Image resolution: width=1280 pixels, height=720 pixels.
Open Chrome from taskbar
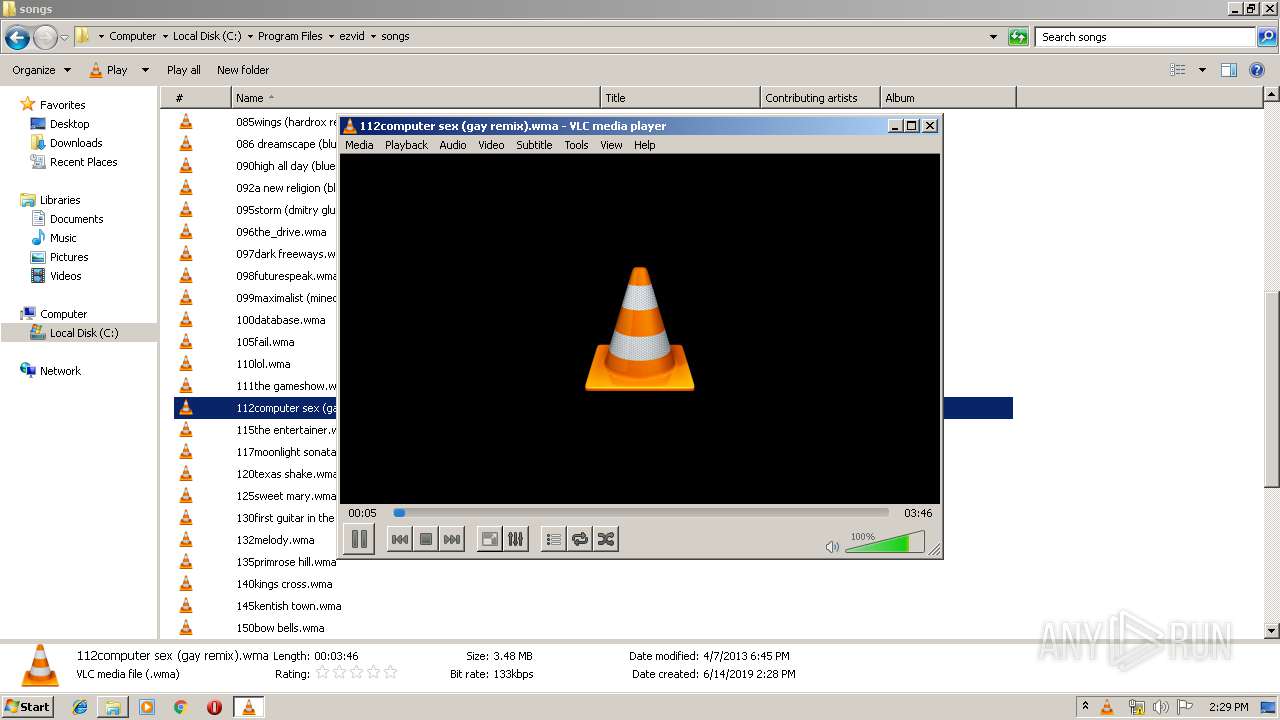click(180, 707)
